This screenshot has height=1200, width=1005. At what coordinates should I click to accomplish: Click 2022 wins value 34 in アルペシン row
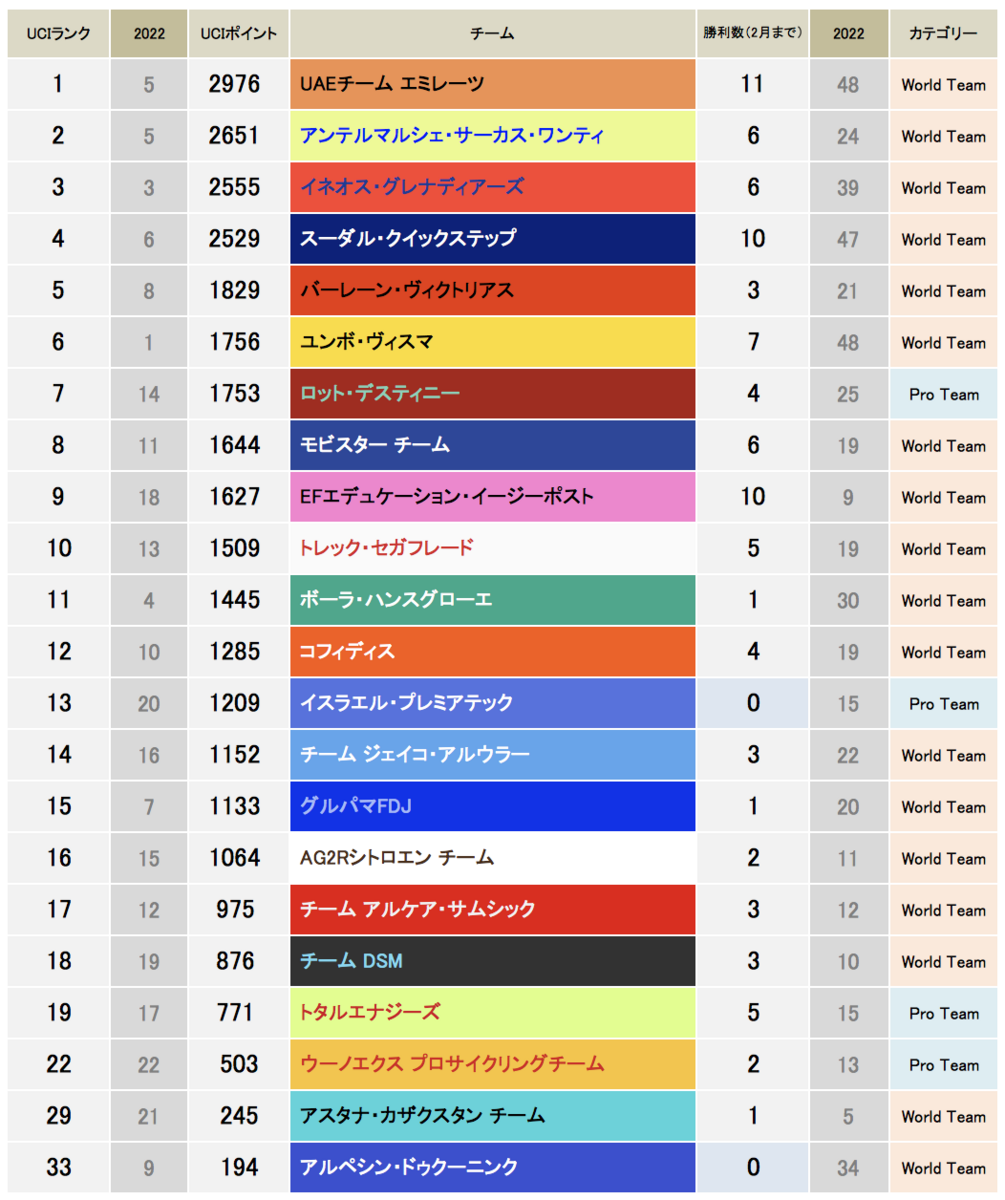coord(848,1168)
